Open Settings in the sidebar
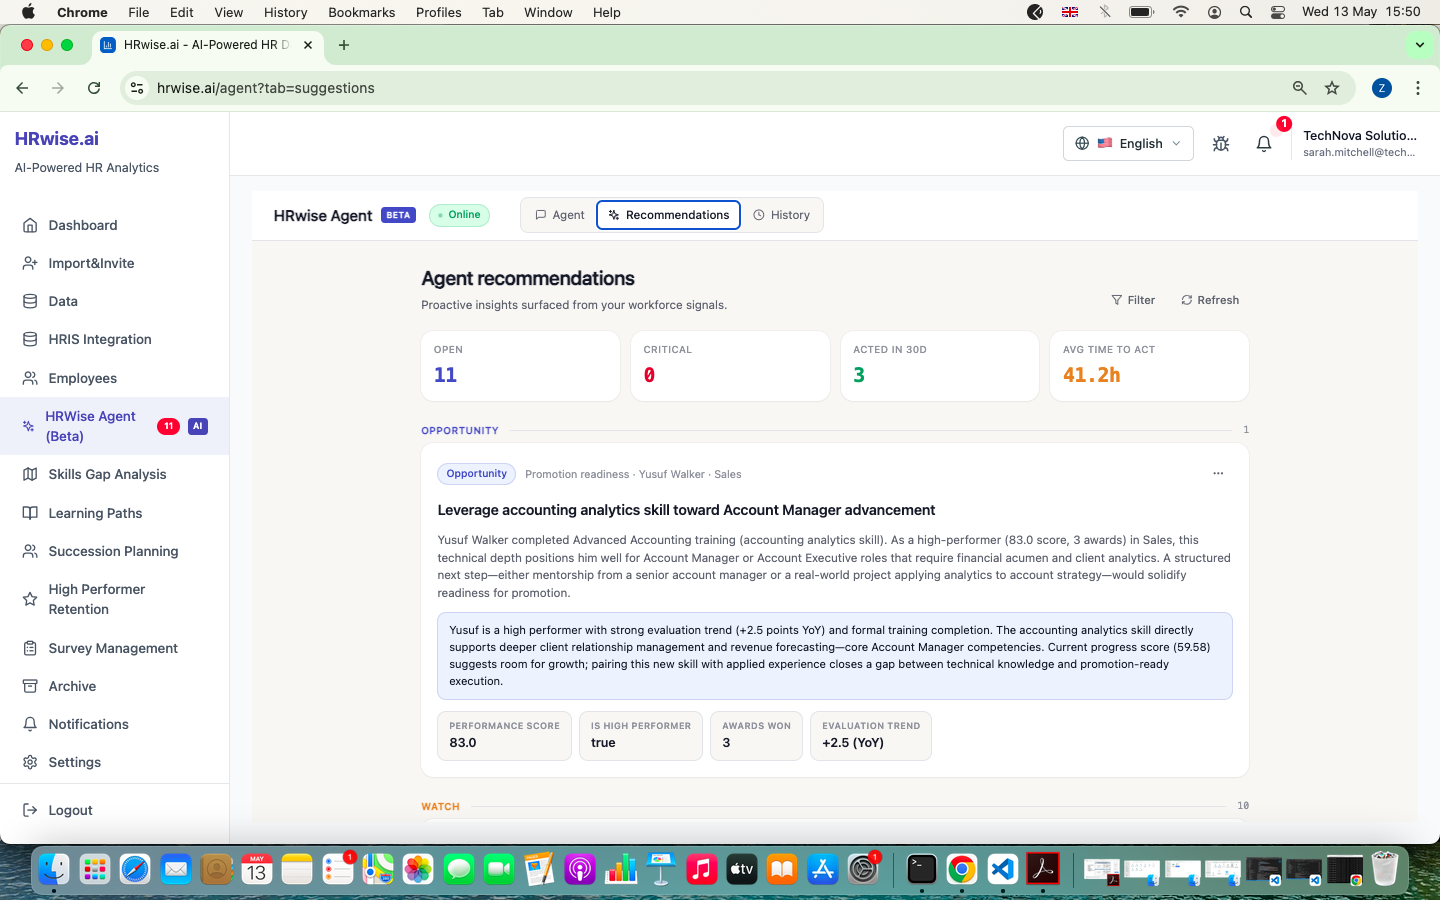 pyautogui.click(x=114, y=762)
